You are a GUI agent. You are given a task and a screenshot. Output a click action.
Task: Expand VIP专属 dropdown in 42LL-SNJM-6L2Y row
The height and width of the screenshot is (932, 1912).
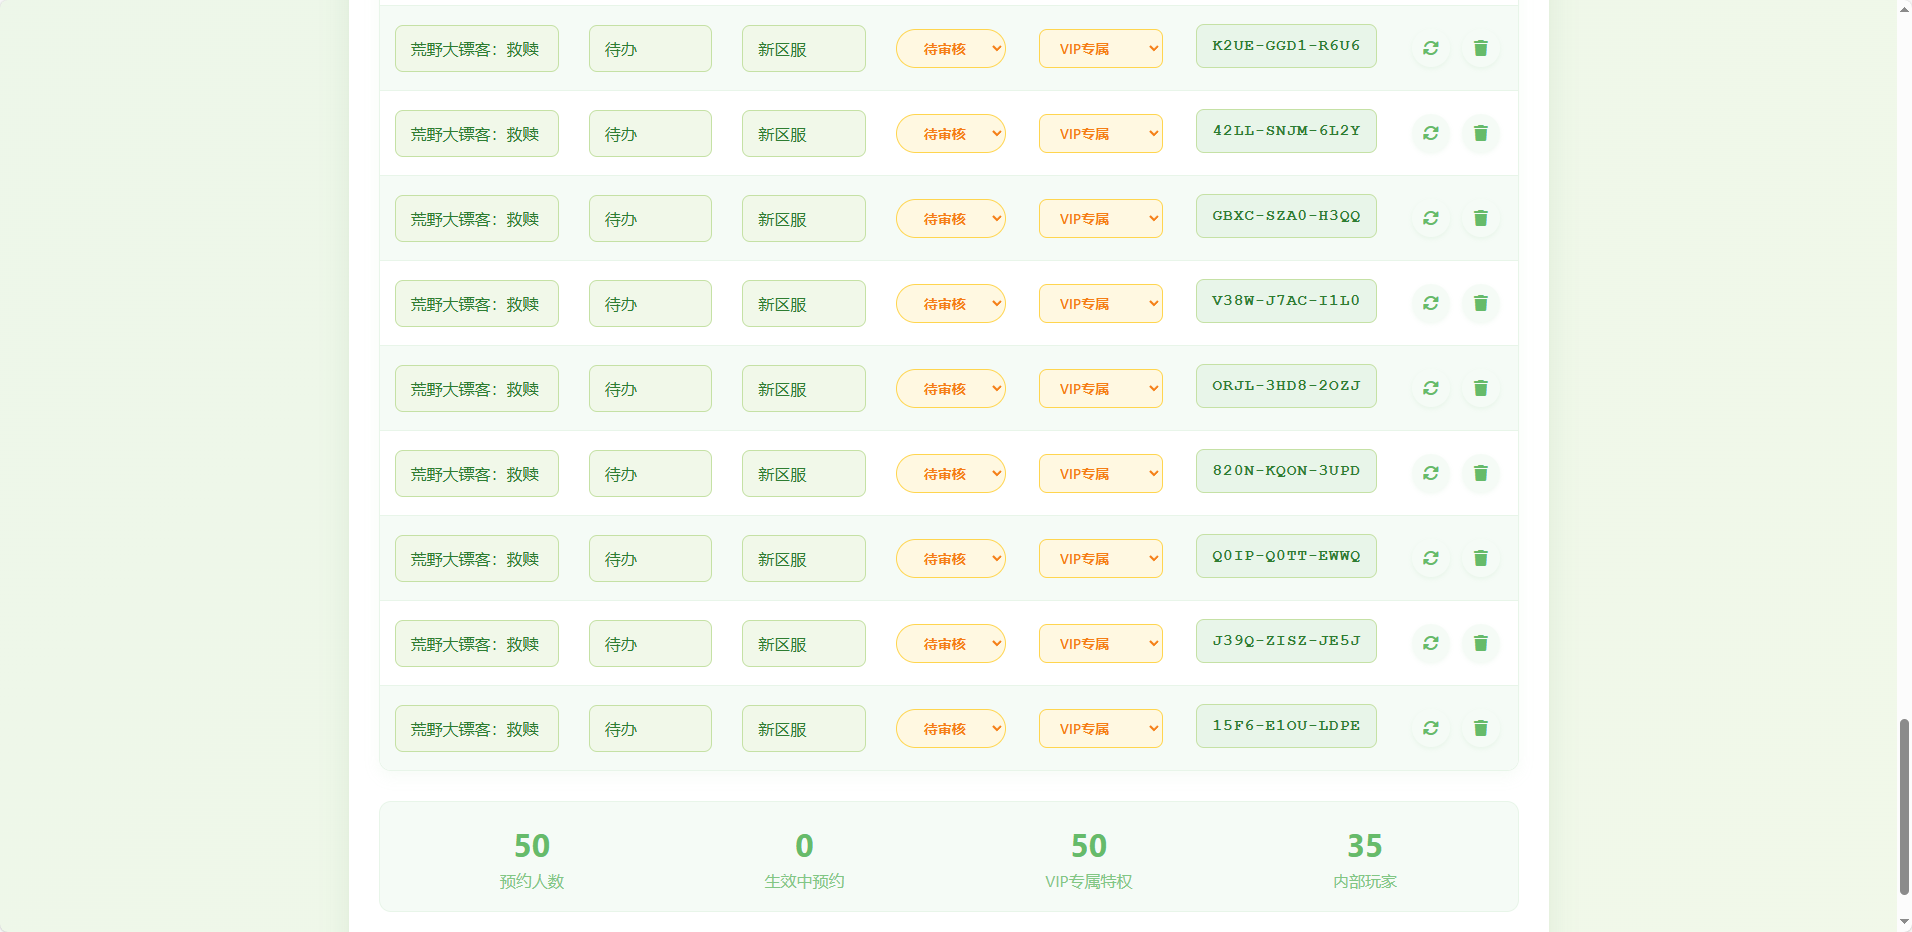click(1100, 133)
